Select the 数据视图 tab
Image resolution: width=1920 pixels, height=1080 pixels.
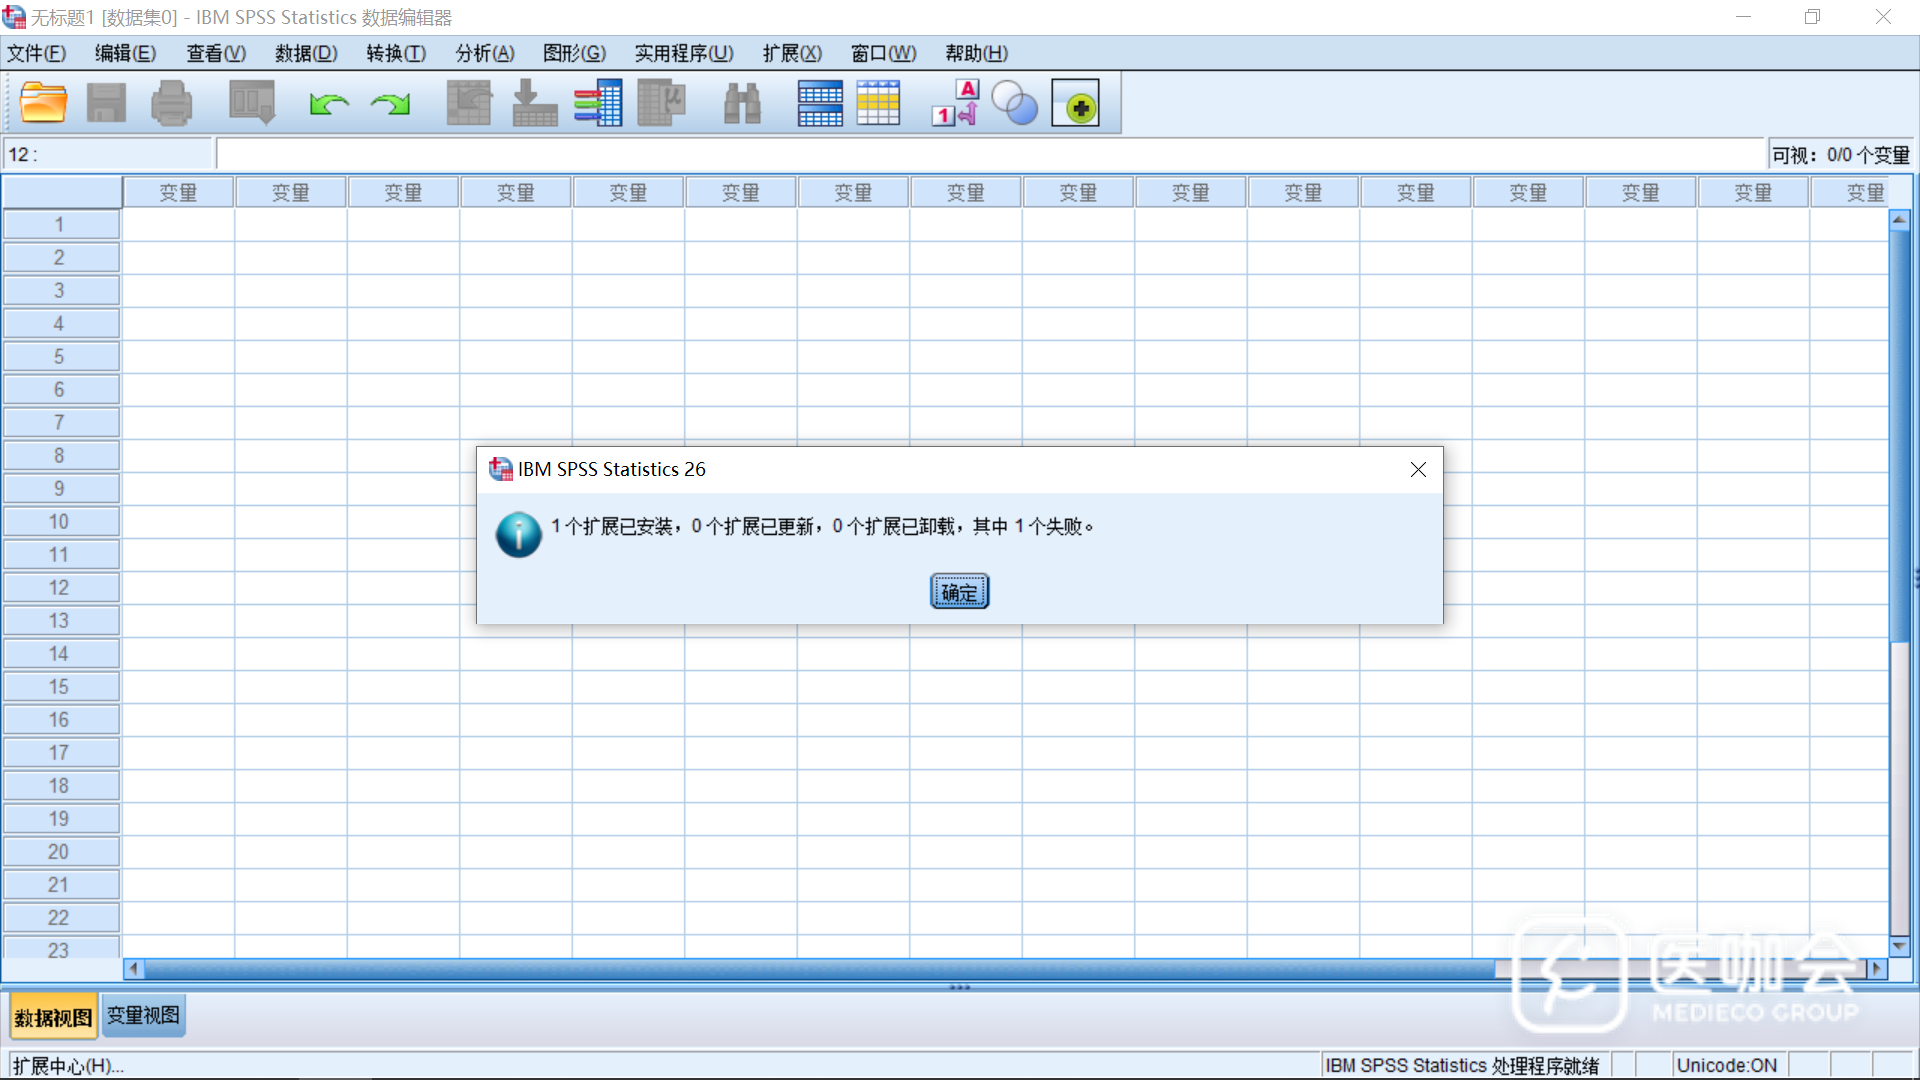coord(53,1017)
